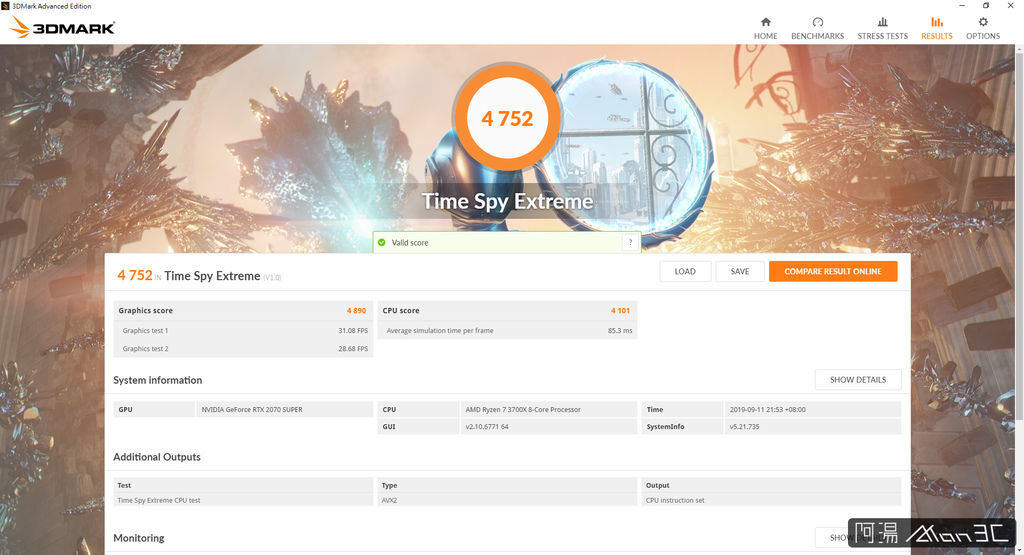Screen dimensions: 1024x555
Task: Click the CPU instruction set output value
Action: coord(675,500)
